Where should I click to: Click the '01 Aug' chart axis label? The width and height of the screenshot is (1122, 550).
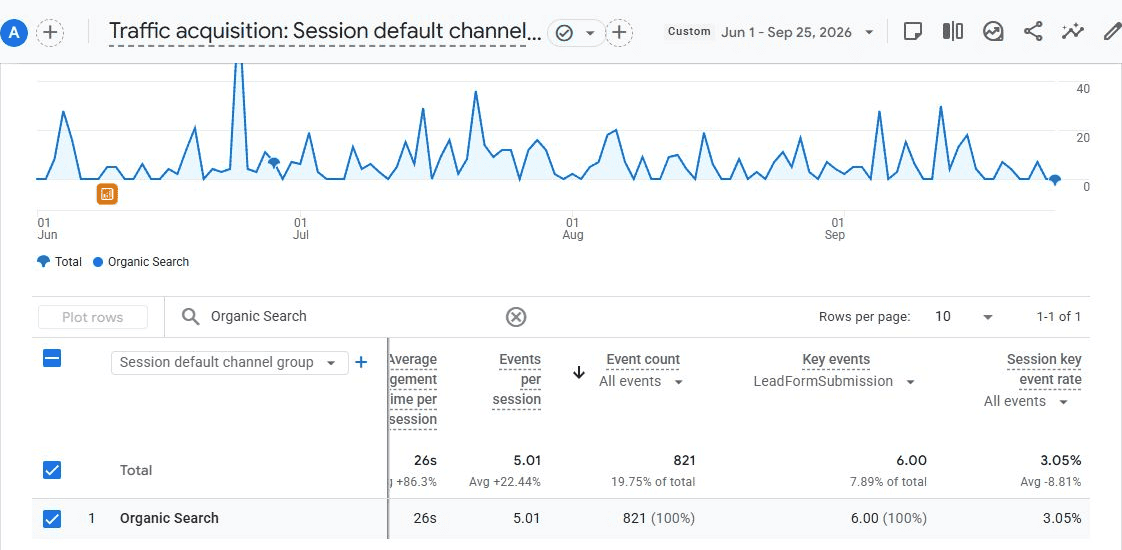[x=572, y=229]
